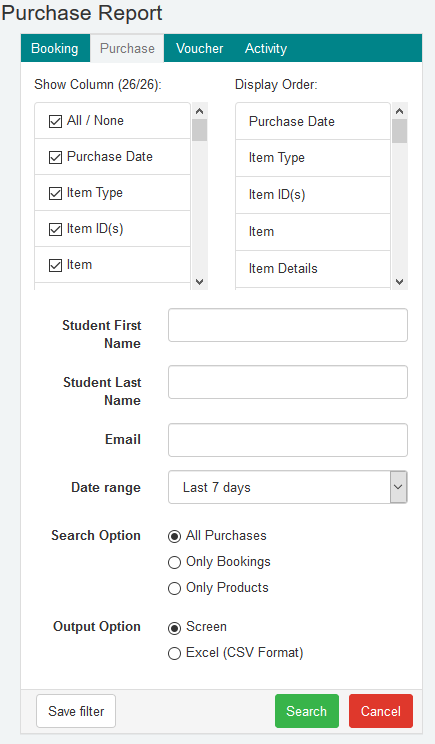Click down arrow of Display Order scrollbar

(400, 282)
